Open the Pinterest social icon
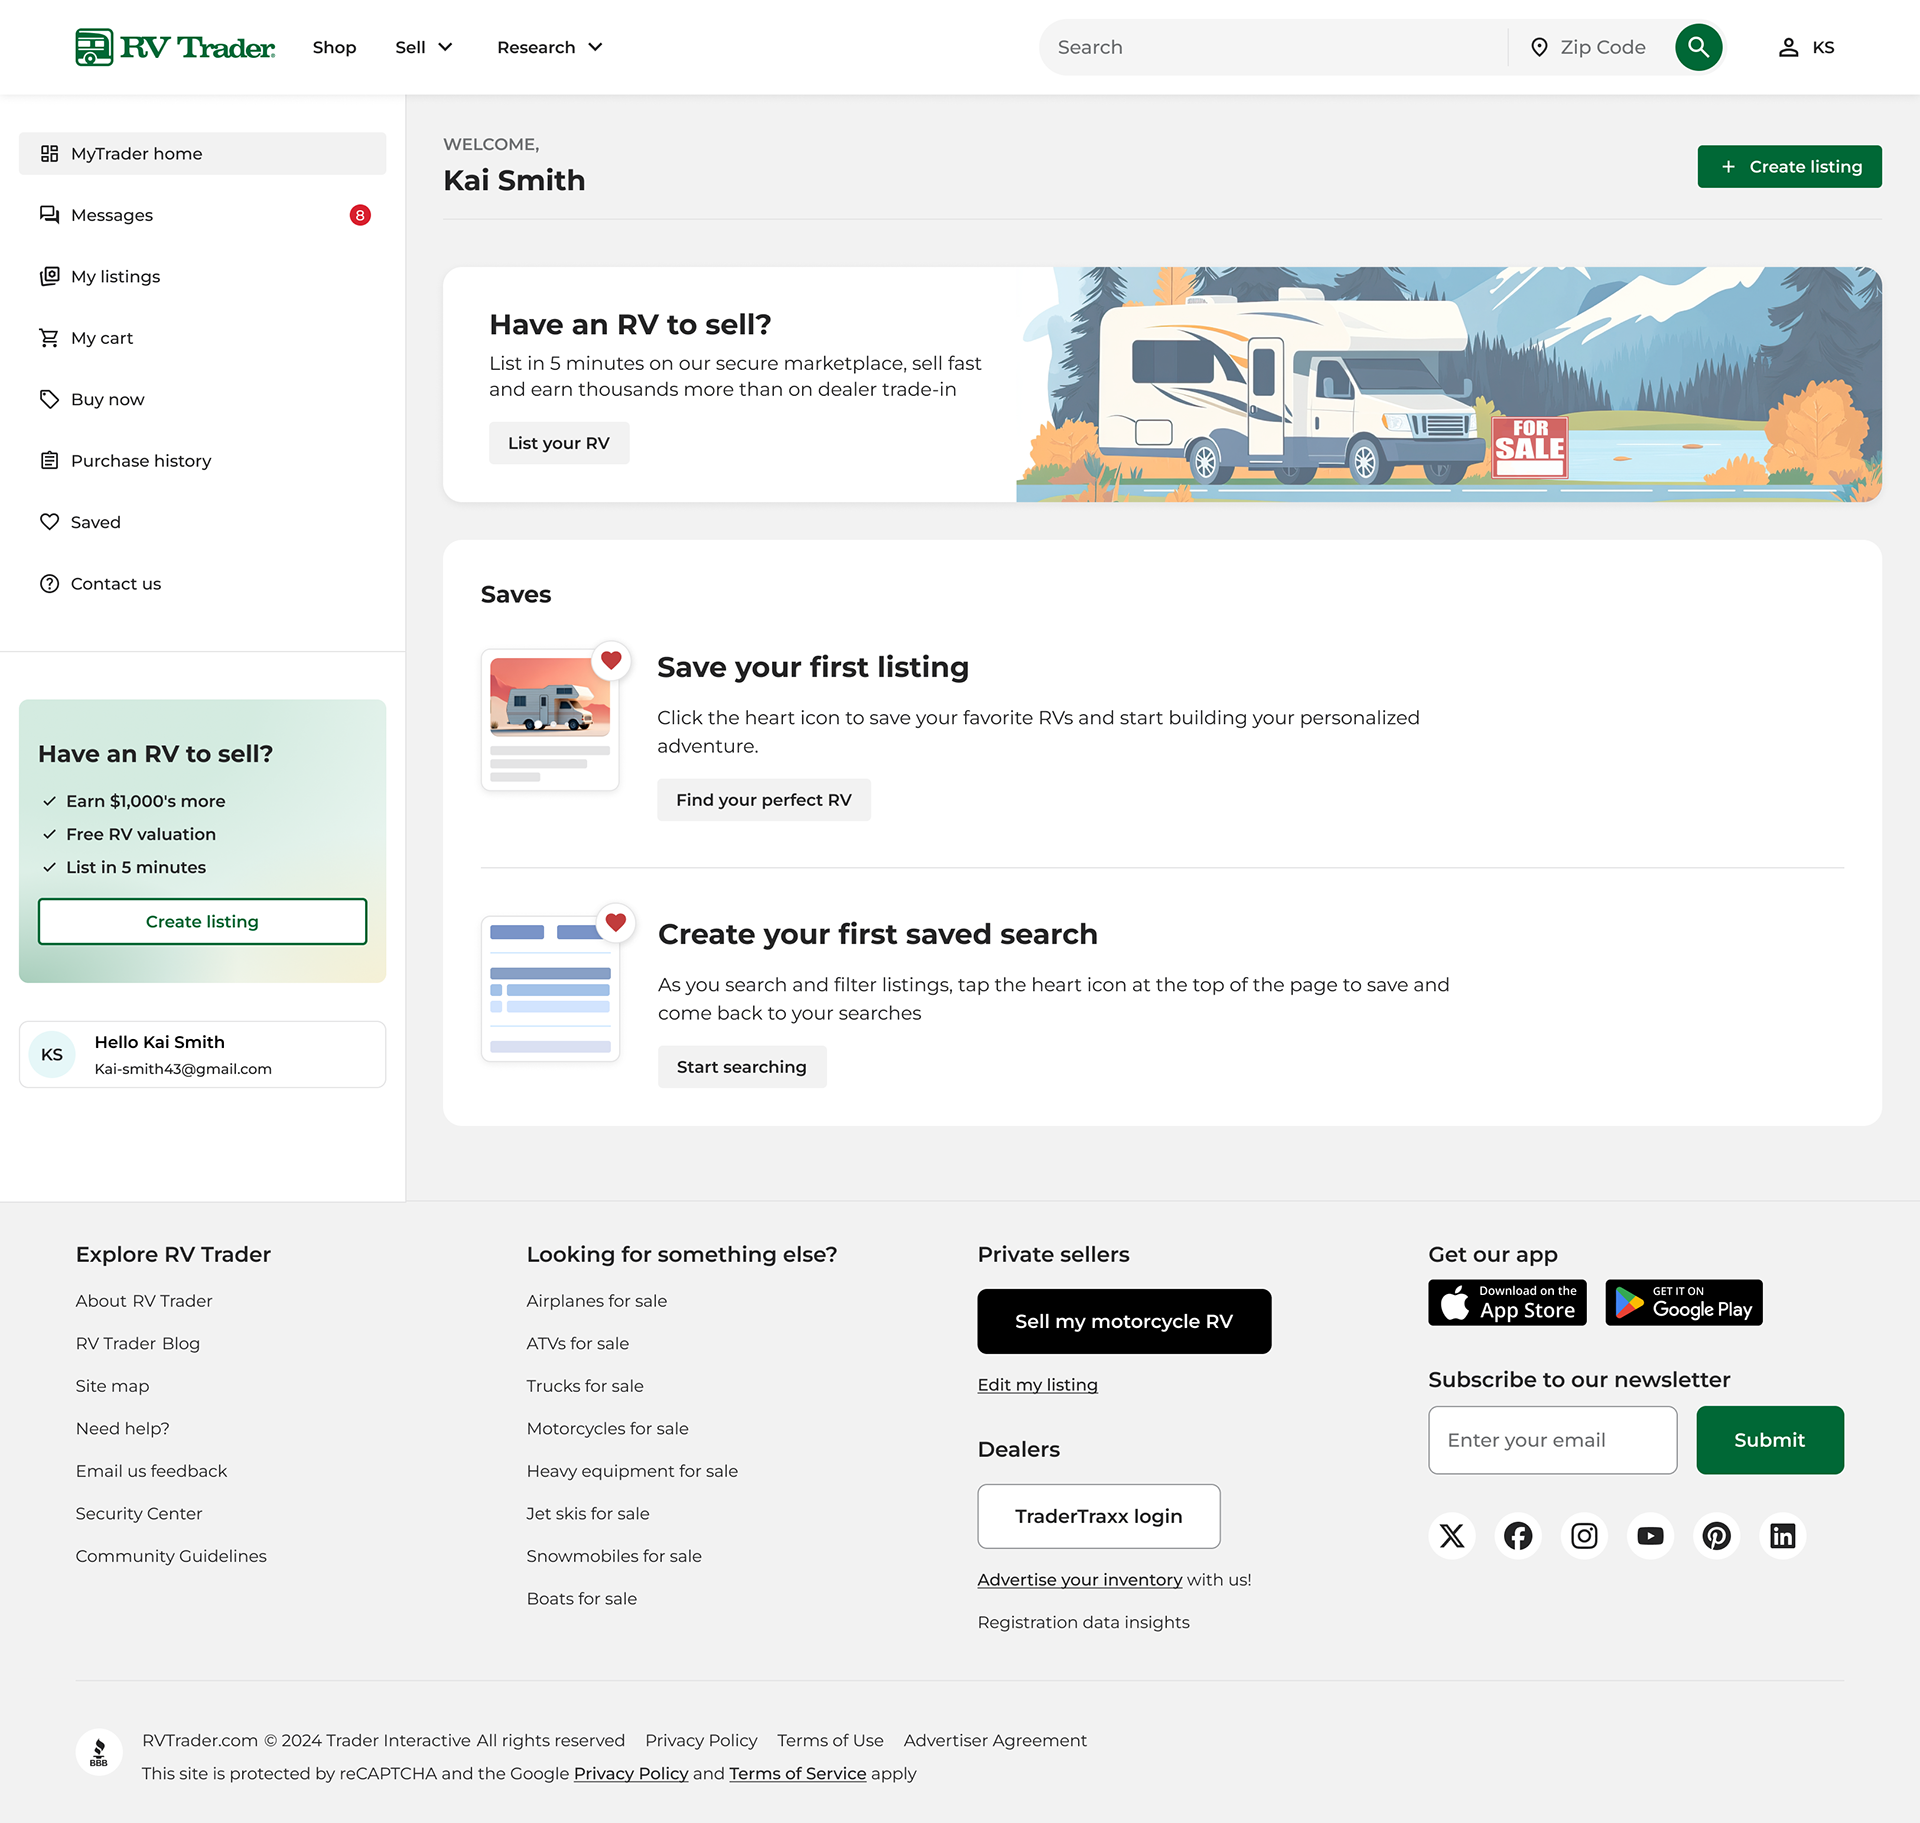The width and height of the screenshot is (1920, 1823). click(x=1716, y=1535)
